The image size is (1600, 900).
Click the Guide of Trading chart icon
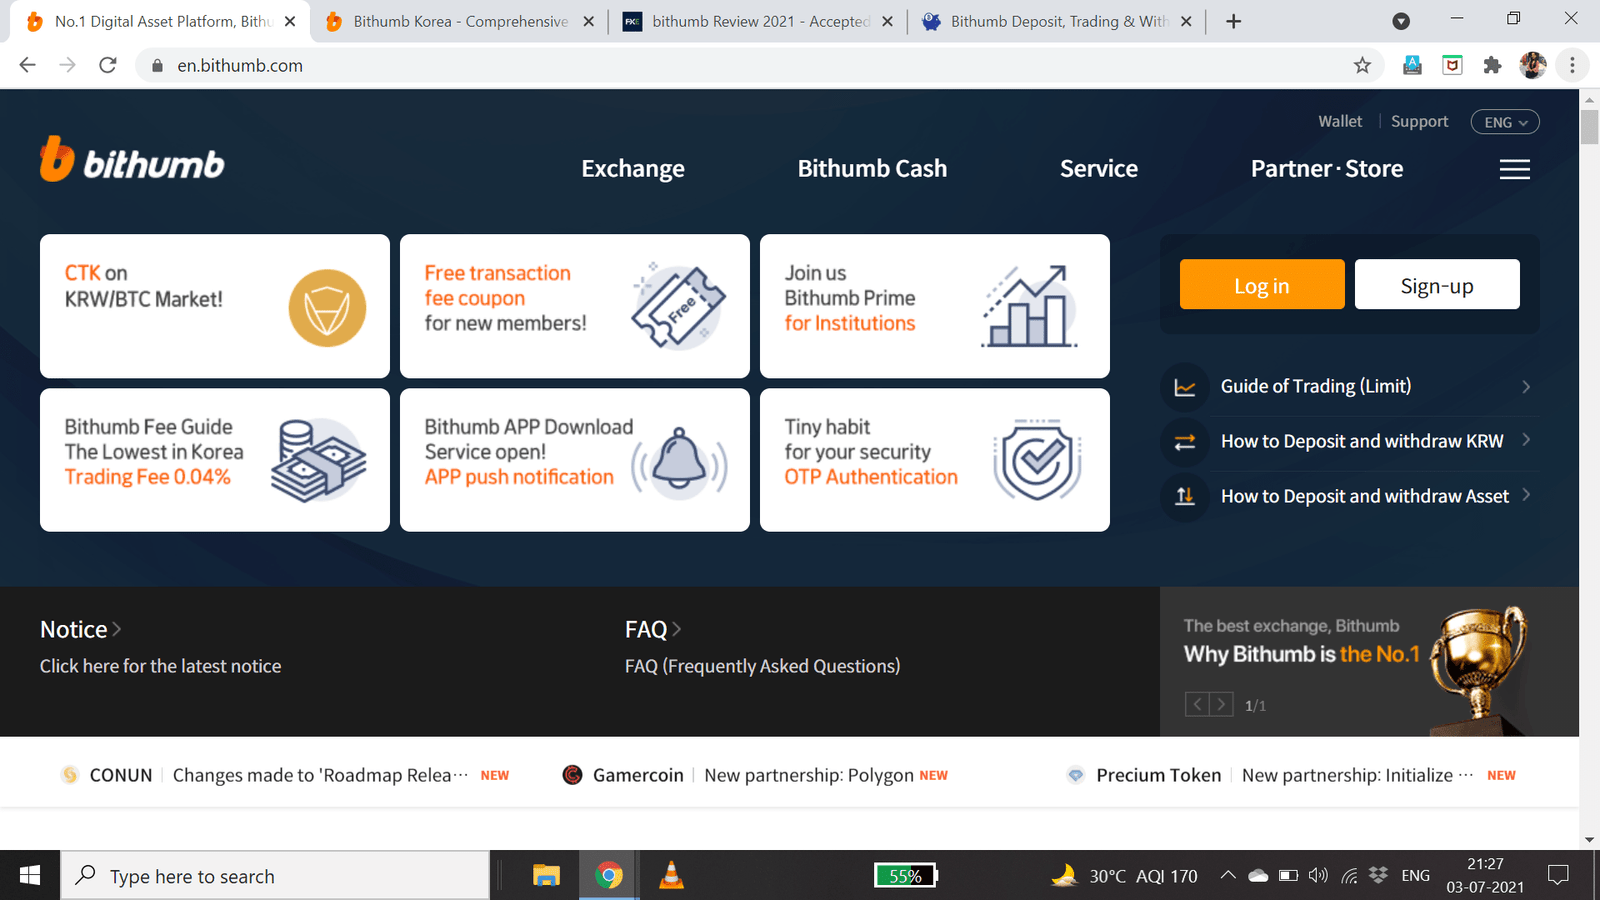(x=1185, y=387)
